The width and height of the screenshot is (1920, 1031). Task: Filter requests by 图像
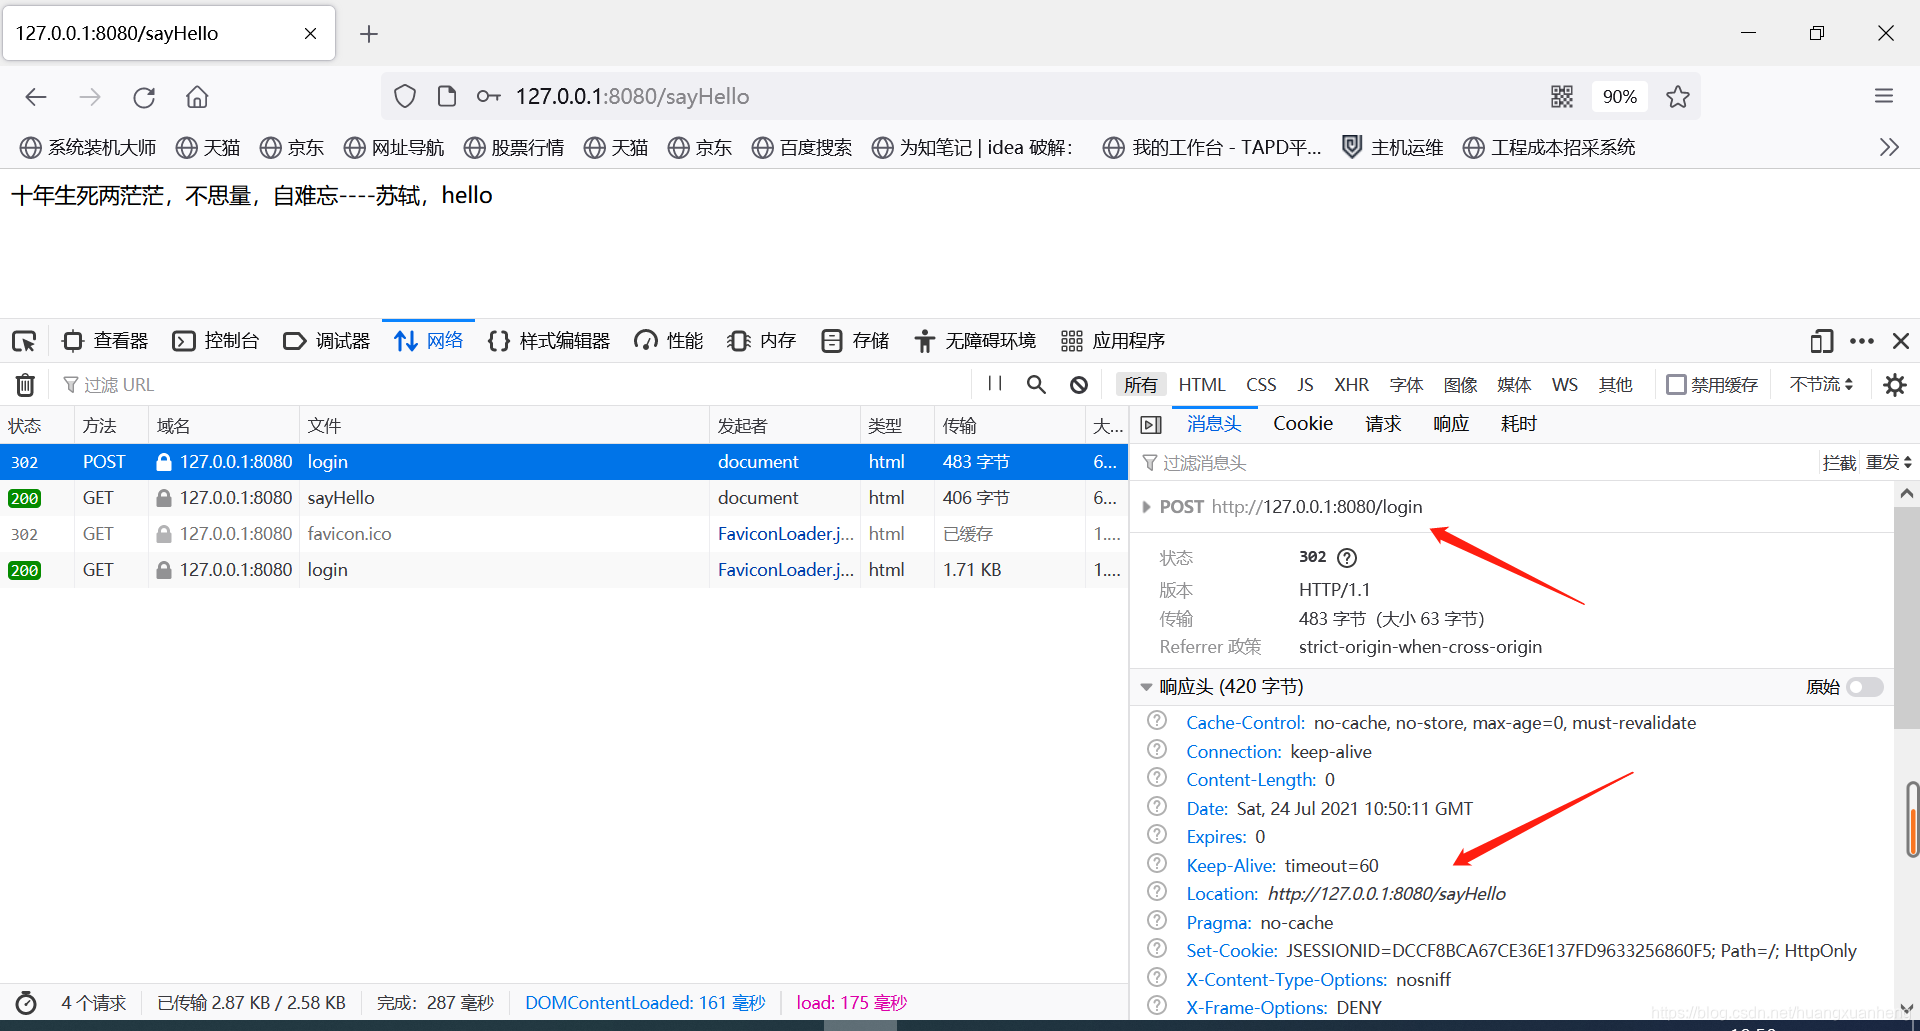1460,385
